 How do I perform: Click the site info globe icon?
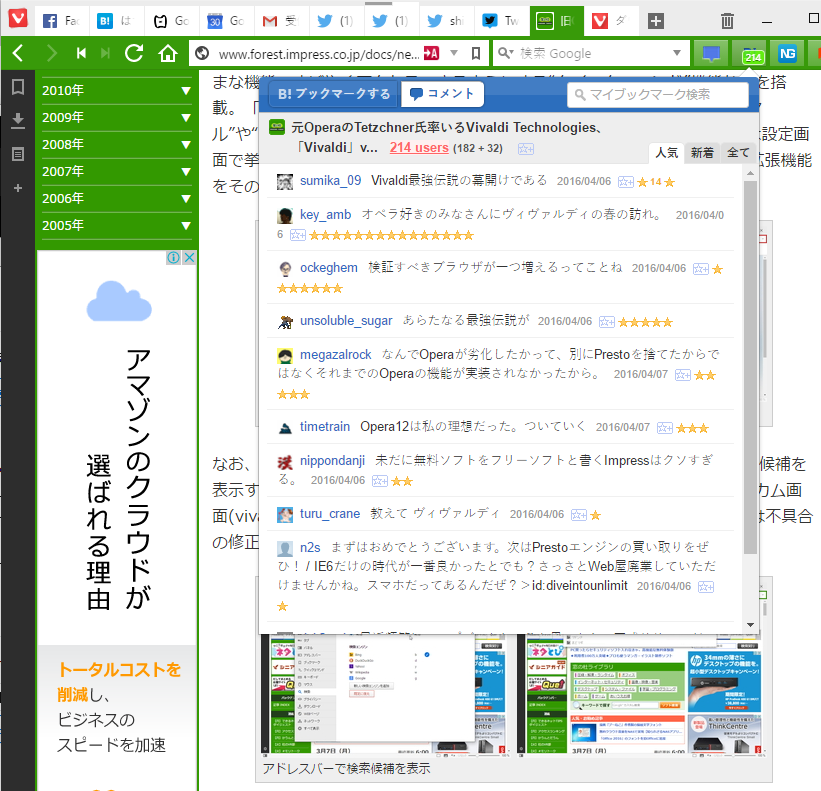[202, 53]
